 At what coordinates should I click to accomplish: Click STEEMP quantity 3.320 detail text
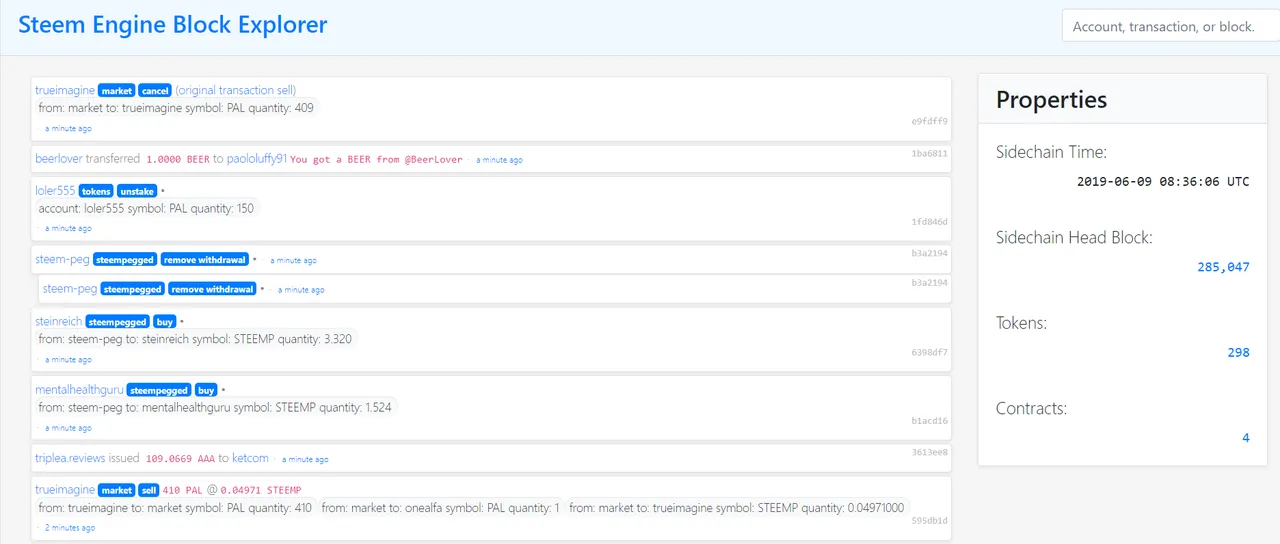tap(195, 339)
